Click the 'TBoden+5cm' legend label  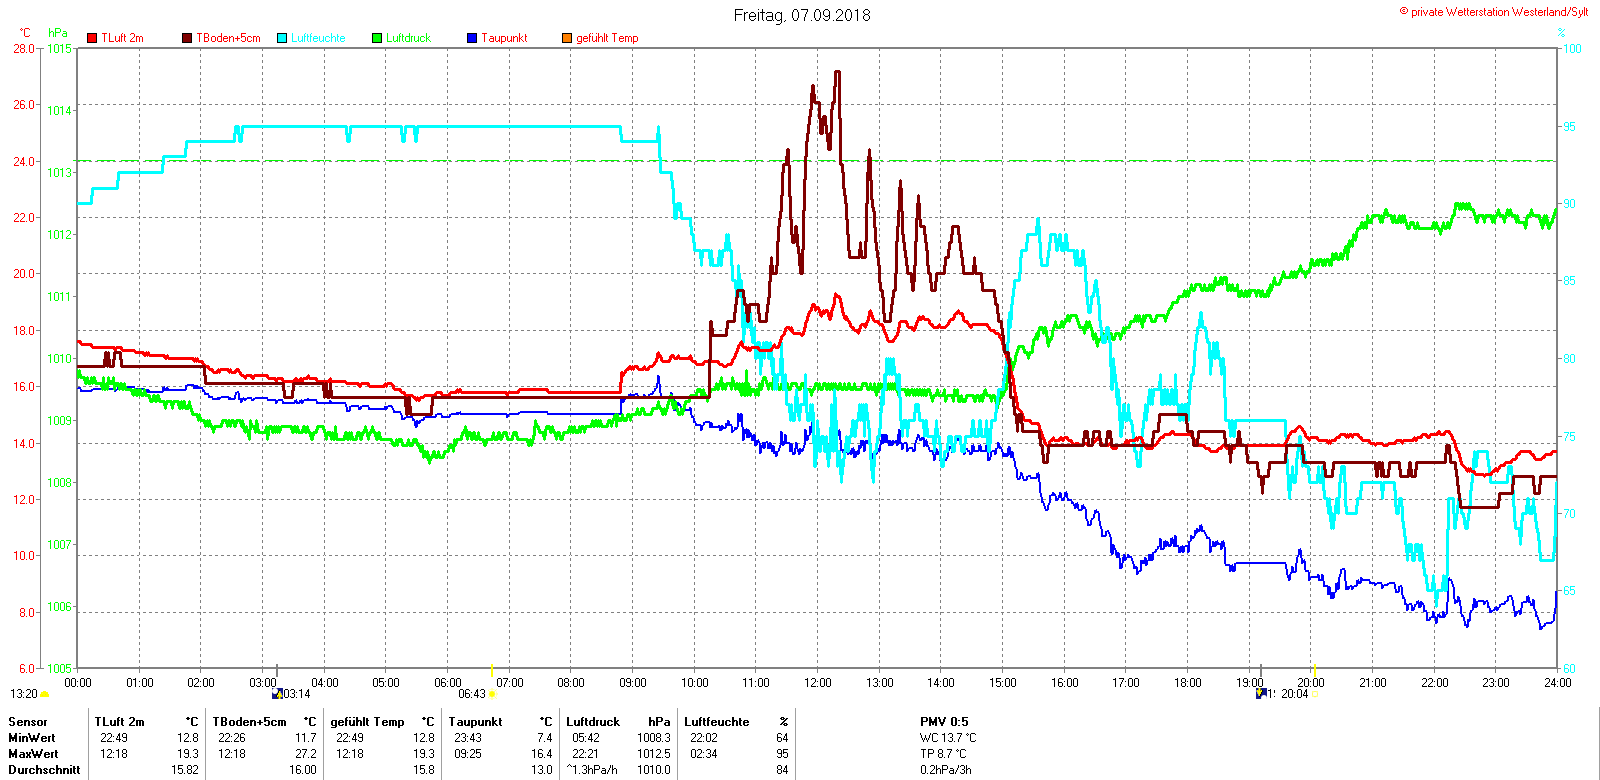pos(228,38)
